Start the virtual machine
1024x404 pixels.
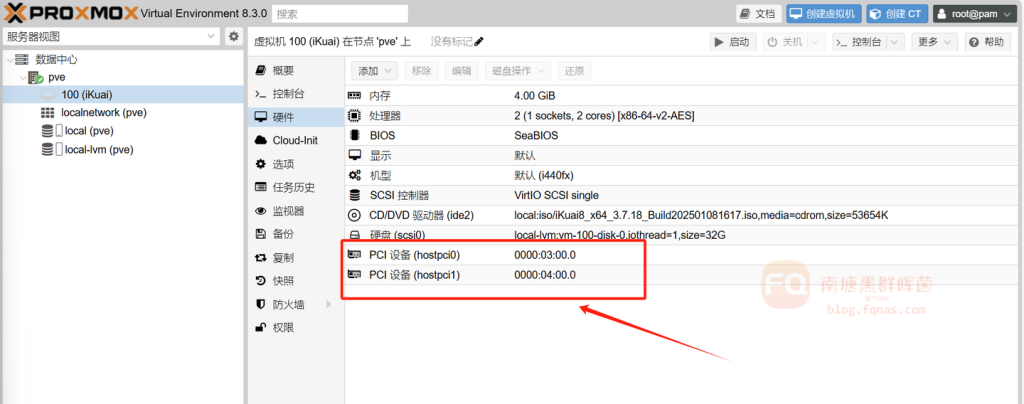(x=732, y=42)
